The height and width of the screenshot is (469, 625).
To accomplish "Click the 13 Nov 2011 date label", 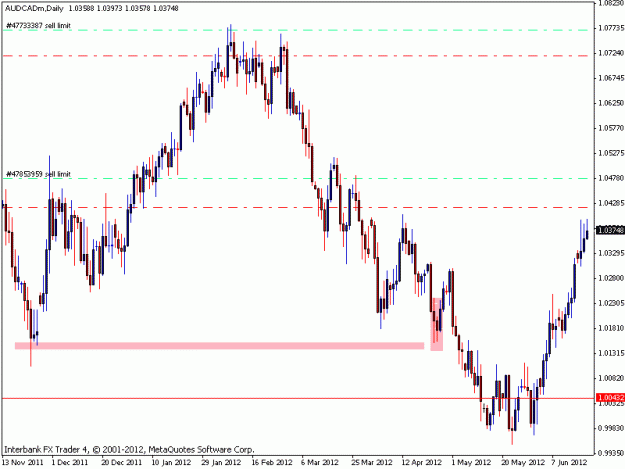I will tap(22, 463).
